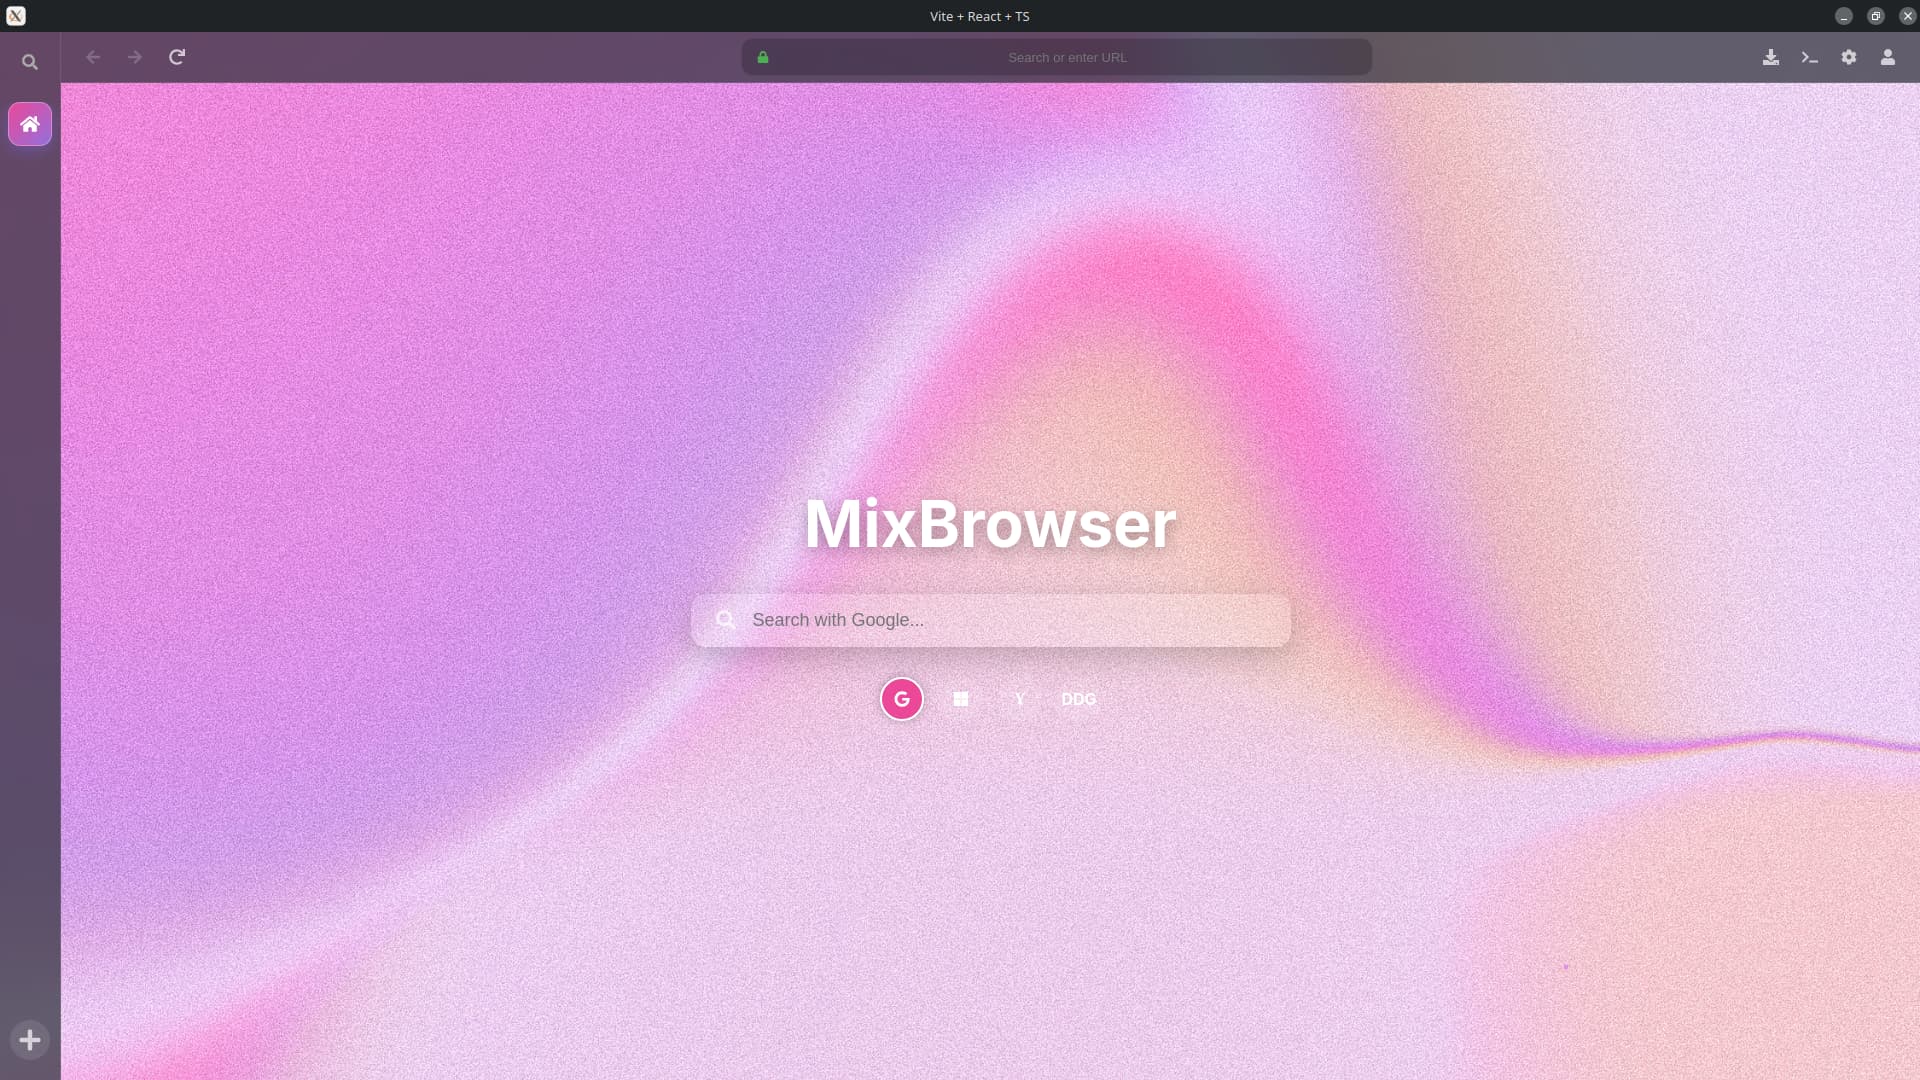Select the Bing windows-logo search engine
The image size is (1920, 1080).
[x=961, y=699]
